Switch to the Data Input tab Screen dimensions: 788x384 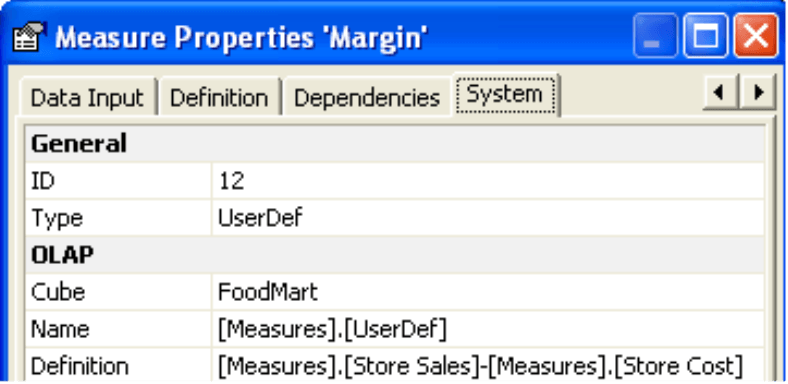point(88,98)
